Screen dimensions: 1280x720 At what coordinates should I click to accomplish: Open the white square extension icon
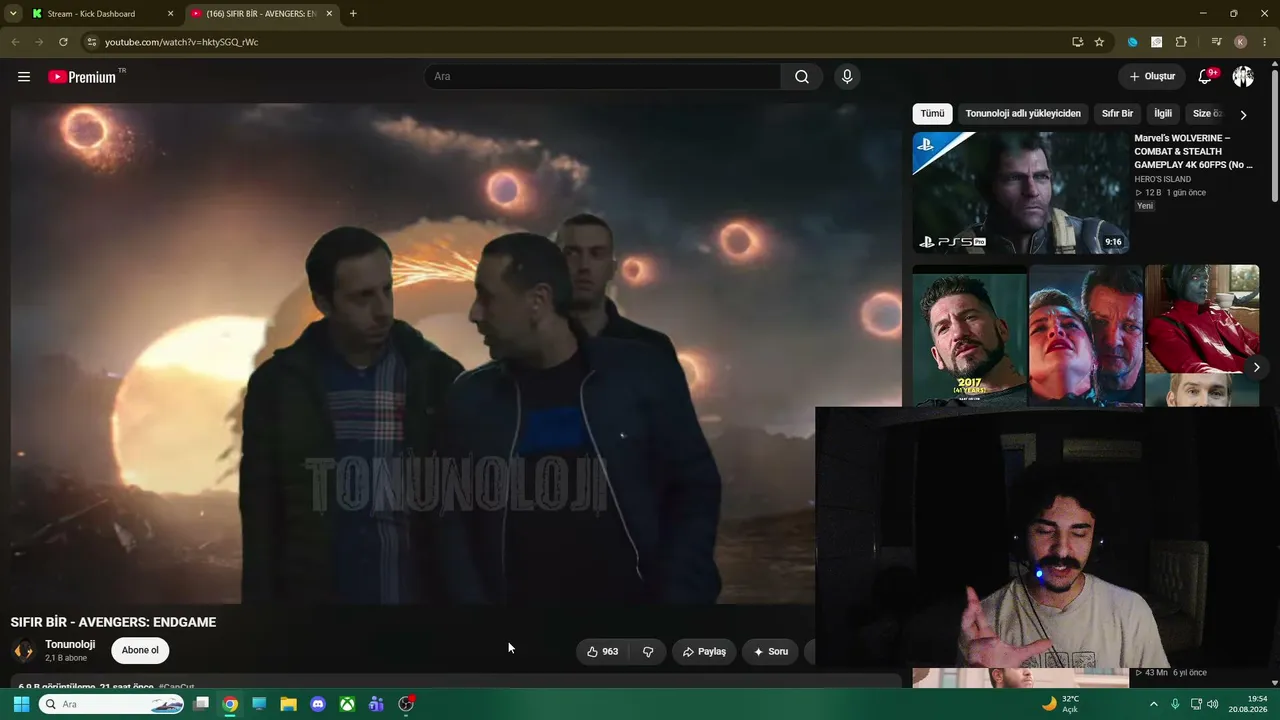1157,42
